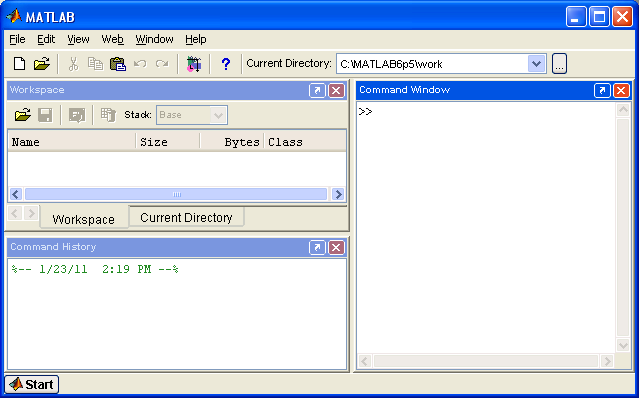The image size is (639, 398).
Task: Close the Command History panel
Action: point(336,247)
